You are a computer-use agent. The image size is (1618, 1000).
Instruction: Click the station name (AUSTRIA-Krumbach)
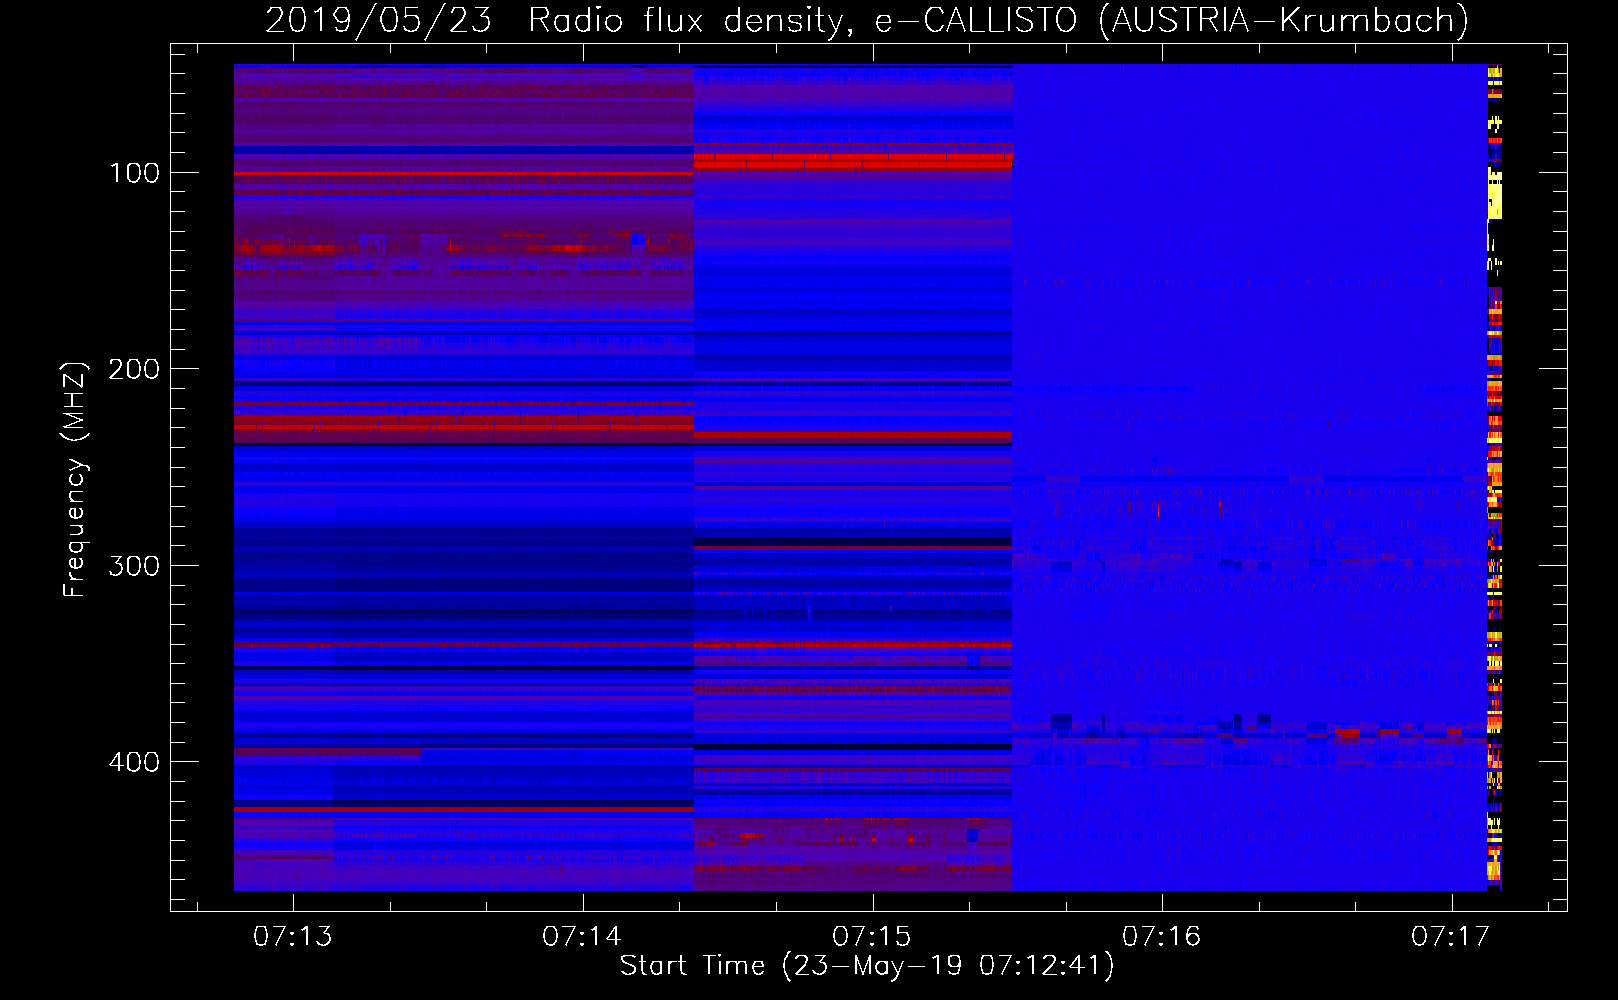1283,20
